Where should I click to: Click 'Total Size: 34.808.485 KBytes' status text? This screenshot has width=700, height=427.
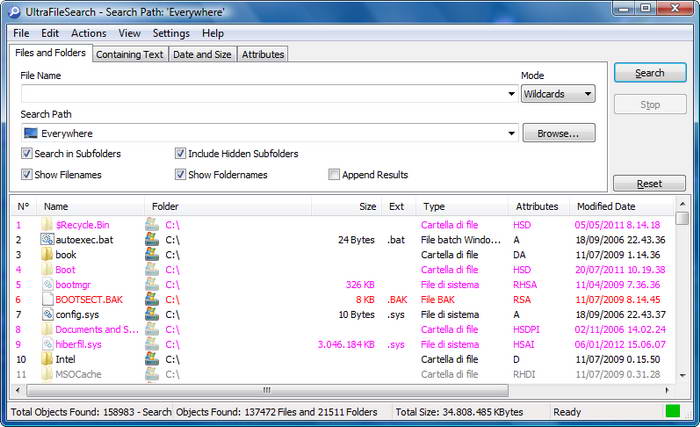459,412
